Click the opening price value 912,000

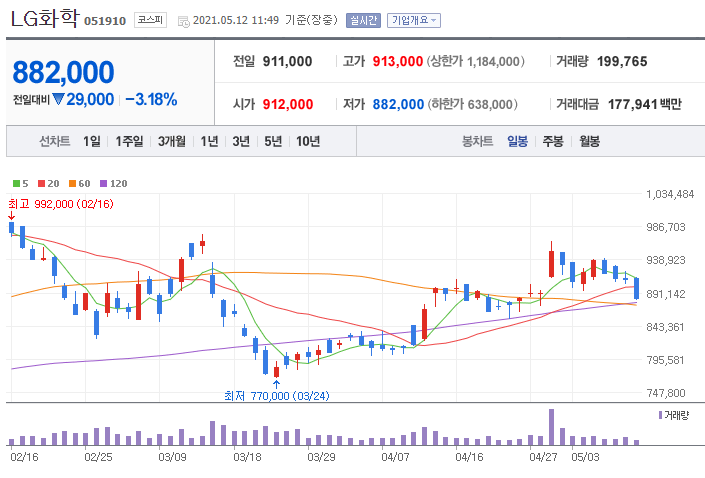[x=288, y=104]
